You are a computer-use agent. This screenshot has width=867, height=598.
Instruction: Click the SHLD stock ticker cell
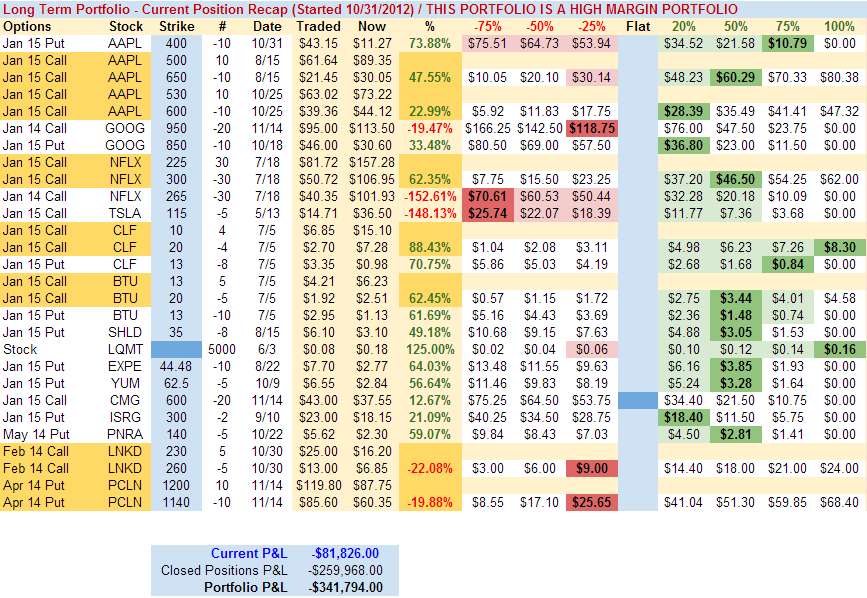126,332
